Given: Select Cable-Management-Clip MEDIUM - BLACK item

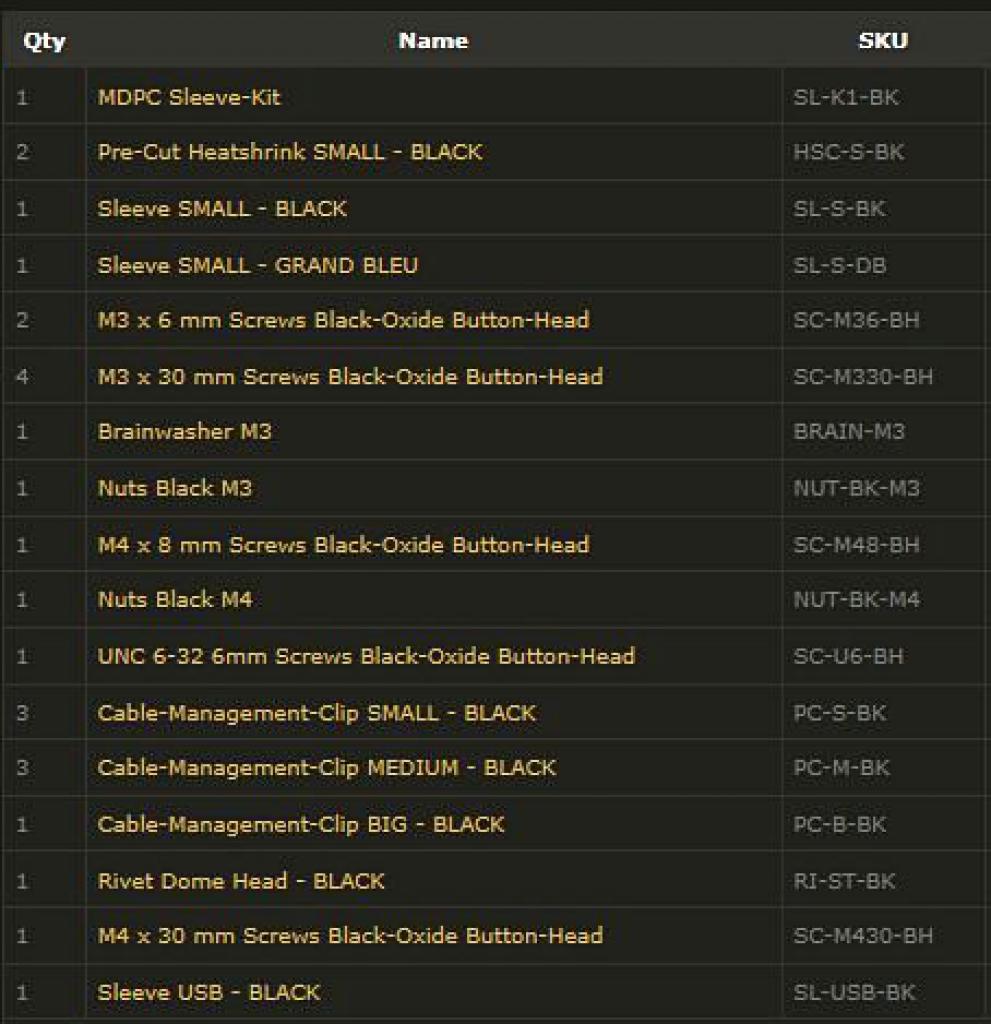Looking at the screenshot, I should [327, 767].
